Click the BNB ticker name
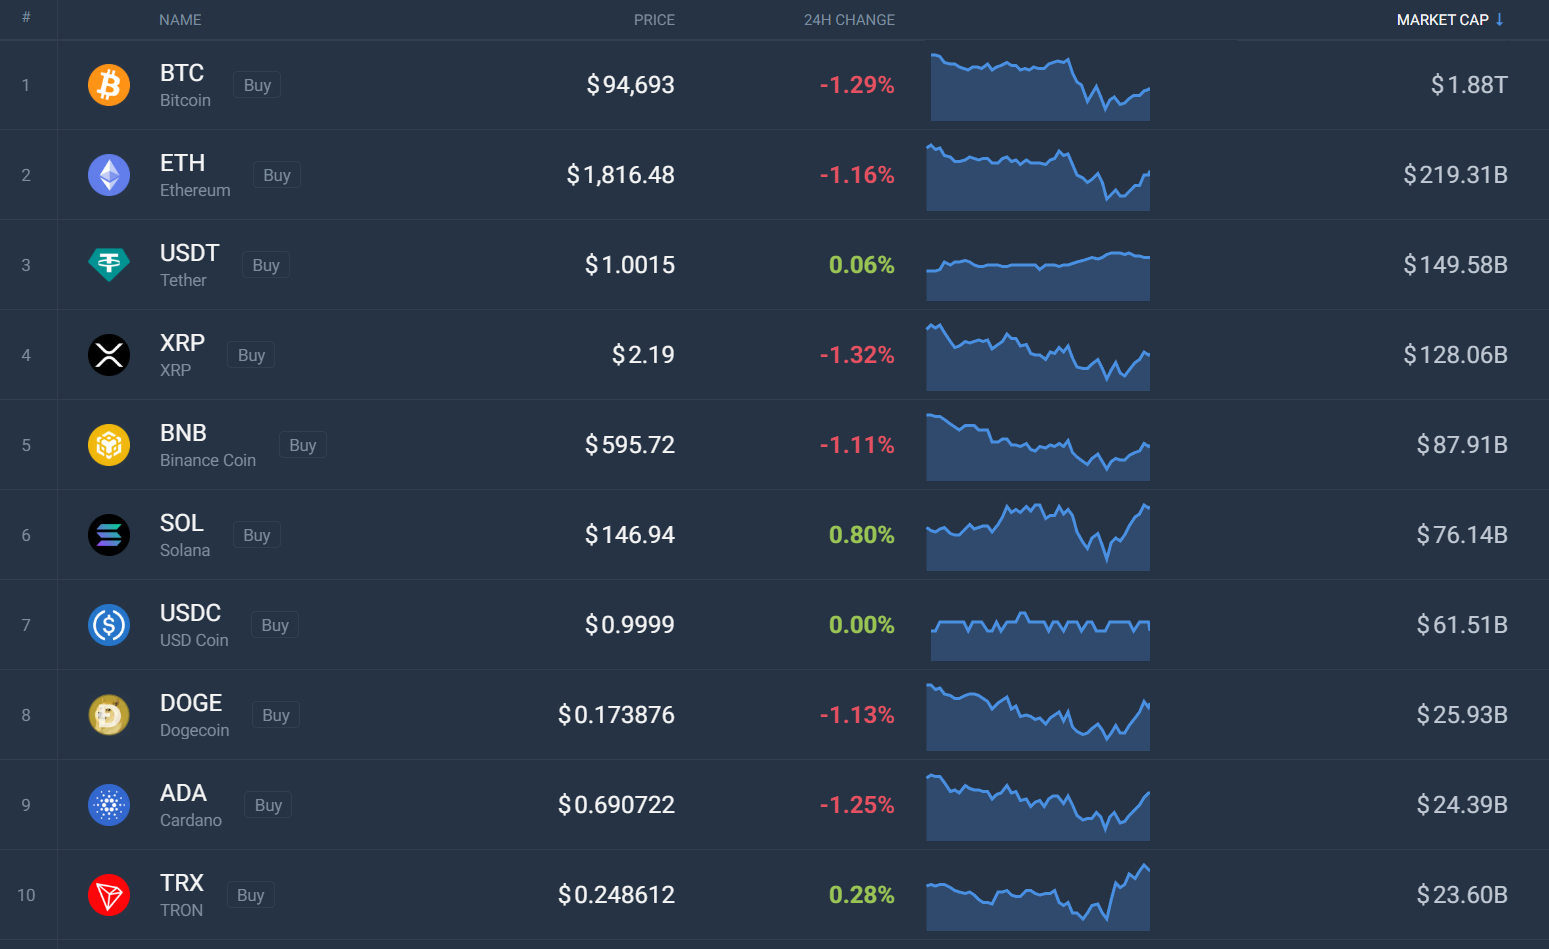The width and height of the screenshot is (1549, 949). [184, 433]
